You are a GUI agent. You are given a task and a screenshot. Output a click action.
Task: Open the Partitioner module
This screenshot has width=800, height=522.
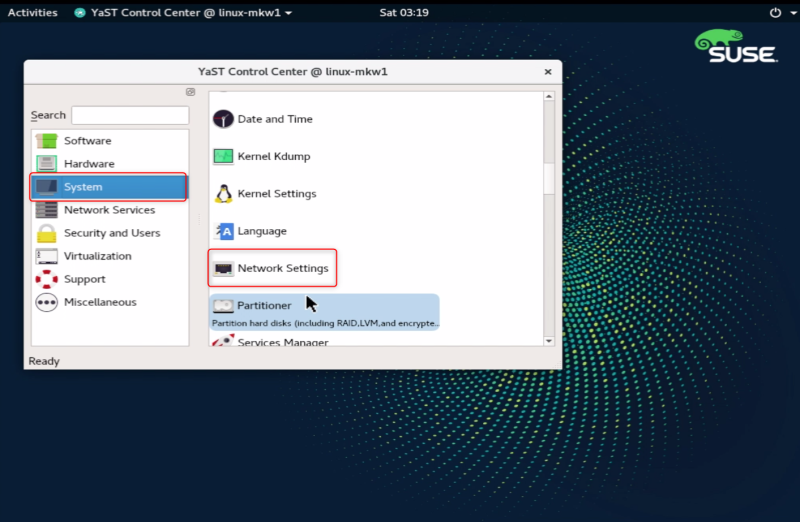(x=324, y=312)
